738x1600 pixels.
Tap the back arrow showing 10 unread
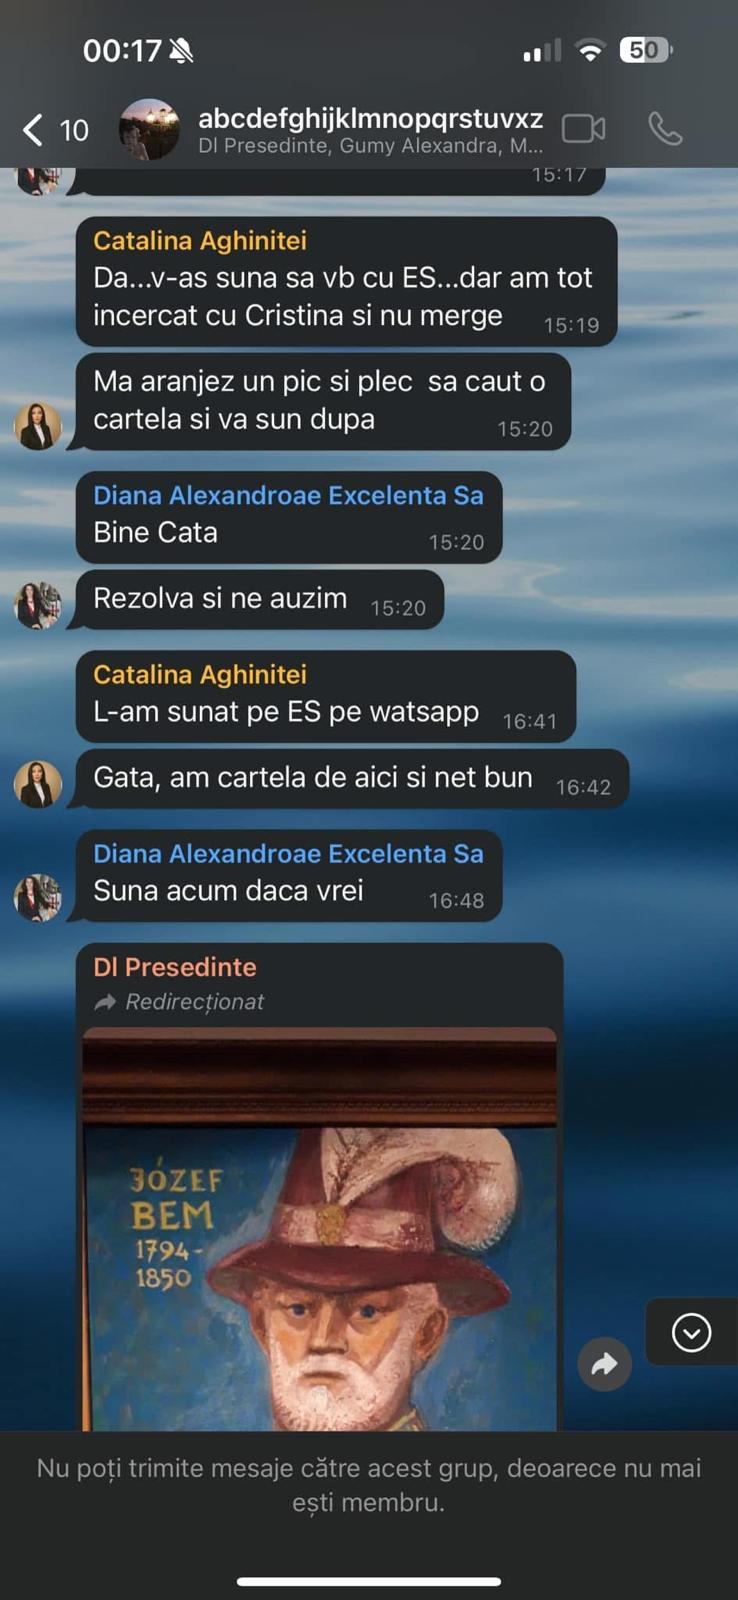[56, 130]
